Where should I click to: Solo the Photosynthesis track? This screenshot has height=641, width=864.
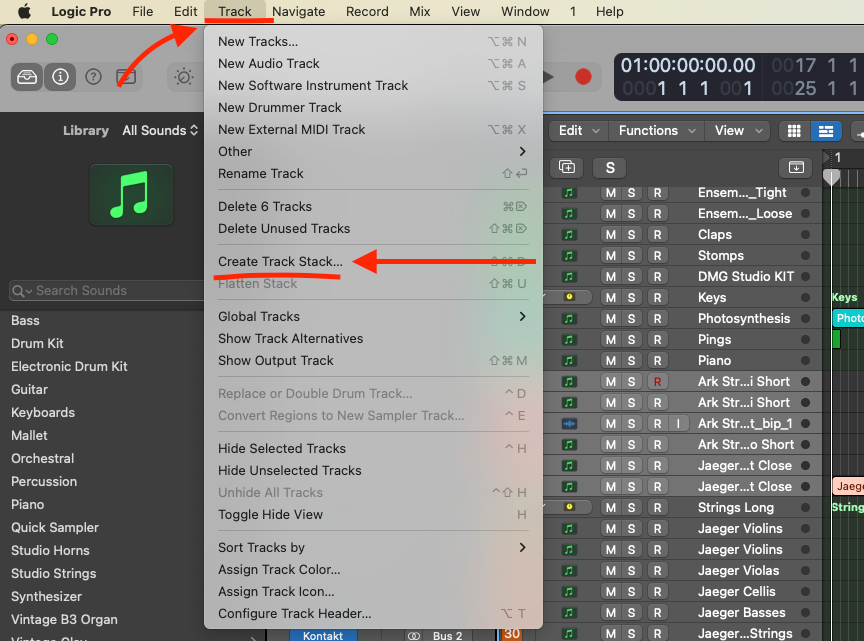[631, 318]
